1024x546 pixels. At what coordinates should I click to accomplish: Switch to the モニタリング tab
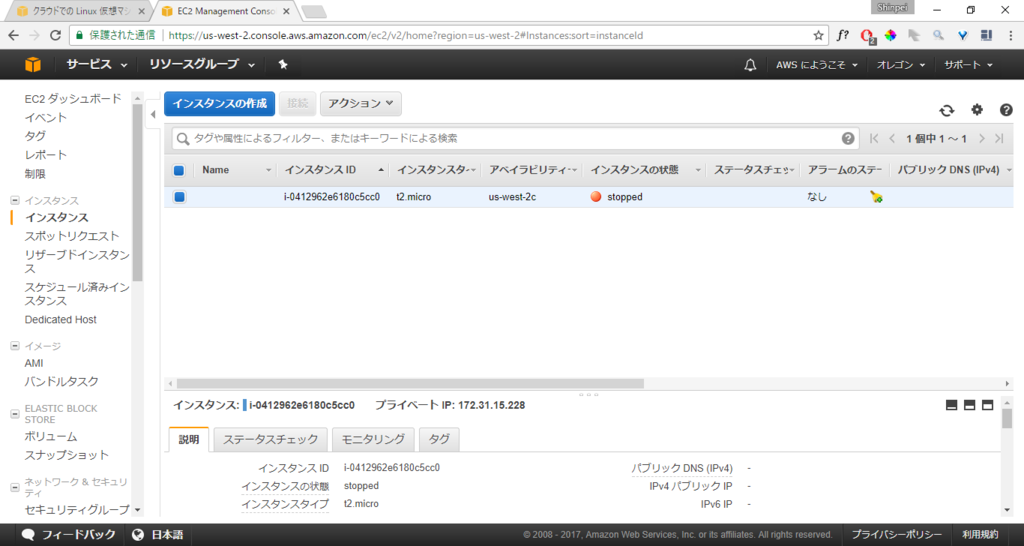click(373, 440)
